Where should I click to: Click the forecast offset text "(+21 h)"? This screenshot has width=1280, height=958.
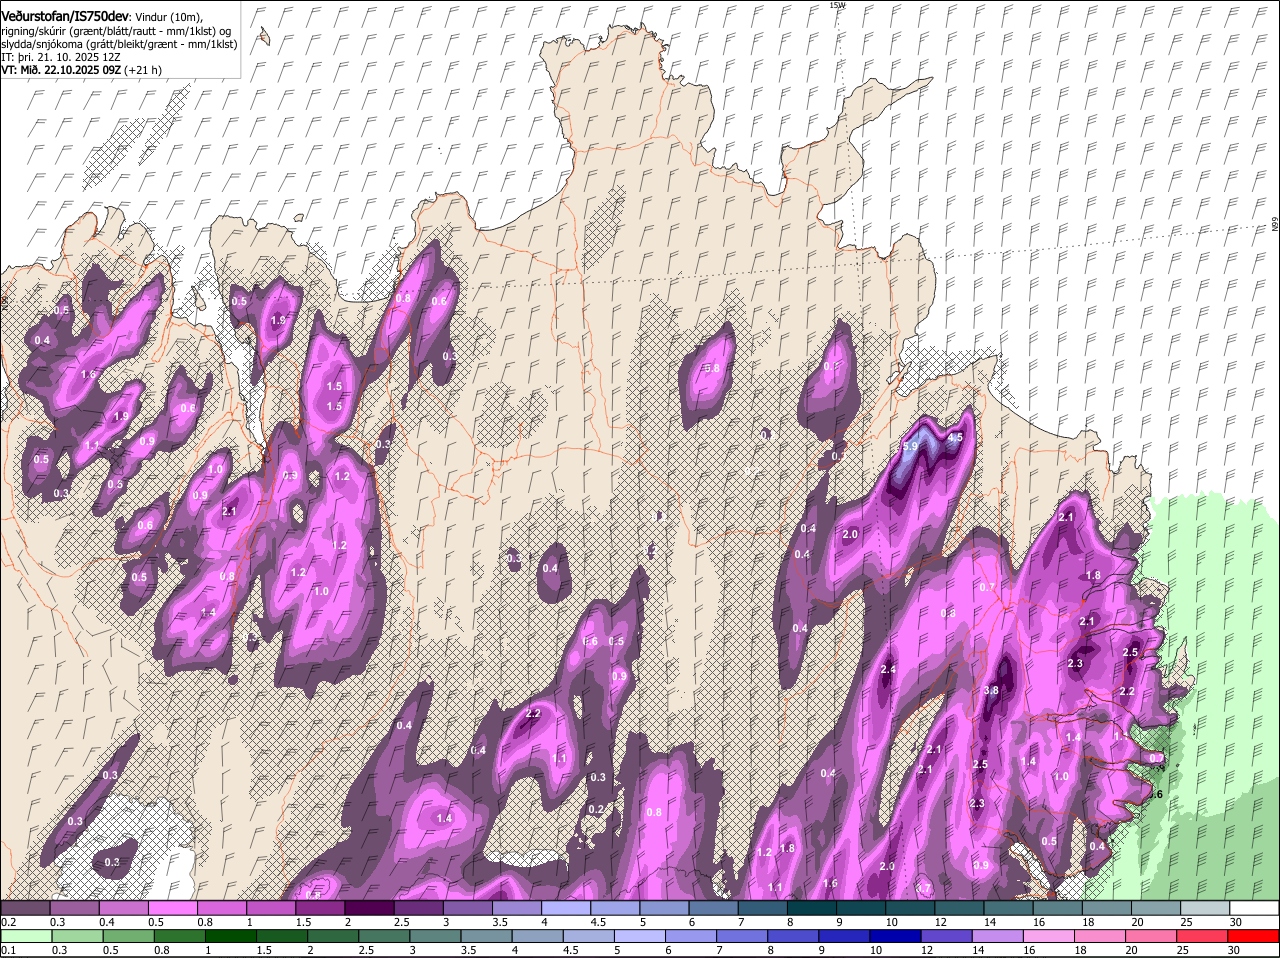pos(144,71)
